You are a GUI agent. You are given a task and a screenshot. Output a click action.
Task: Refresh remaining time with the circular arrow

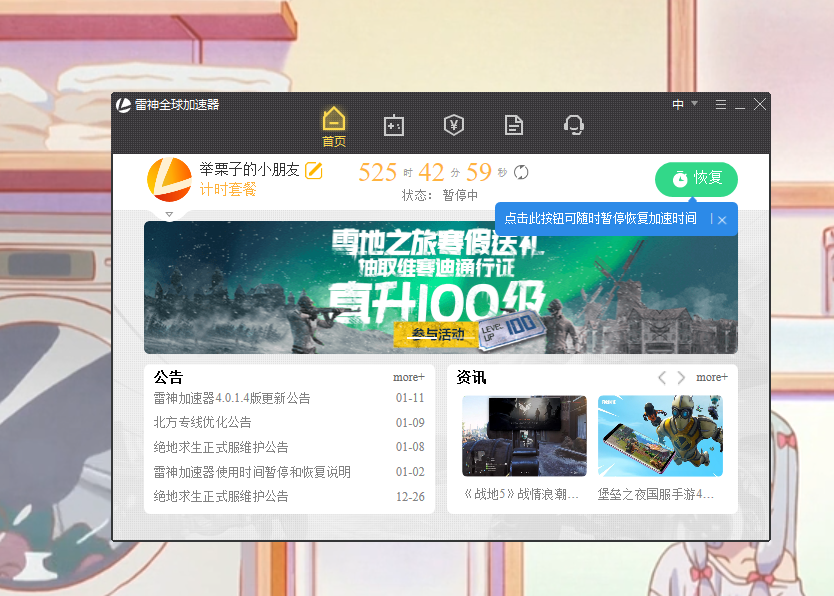pos(521,172)
